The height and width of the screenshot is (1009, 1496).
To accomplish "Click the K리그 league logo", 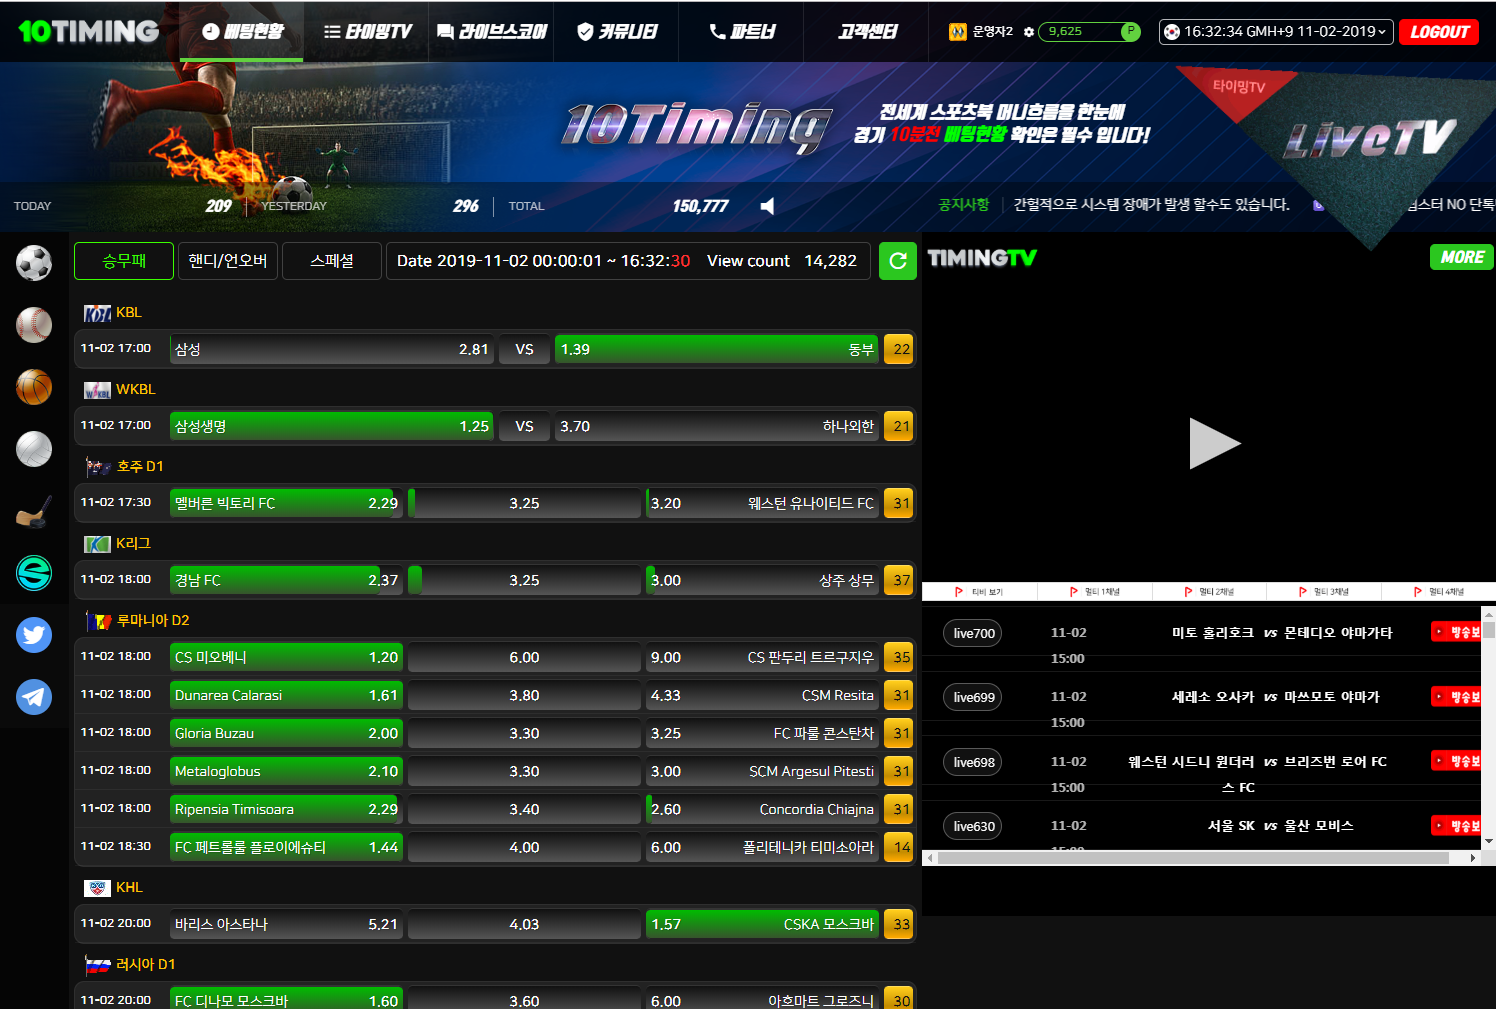I will [x=97, y=544].
